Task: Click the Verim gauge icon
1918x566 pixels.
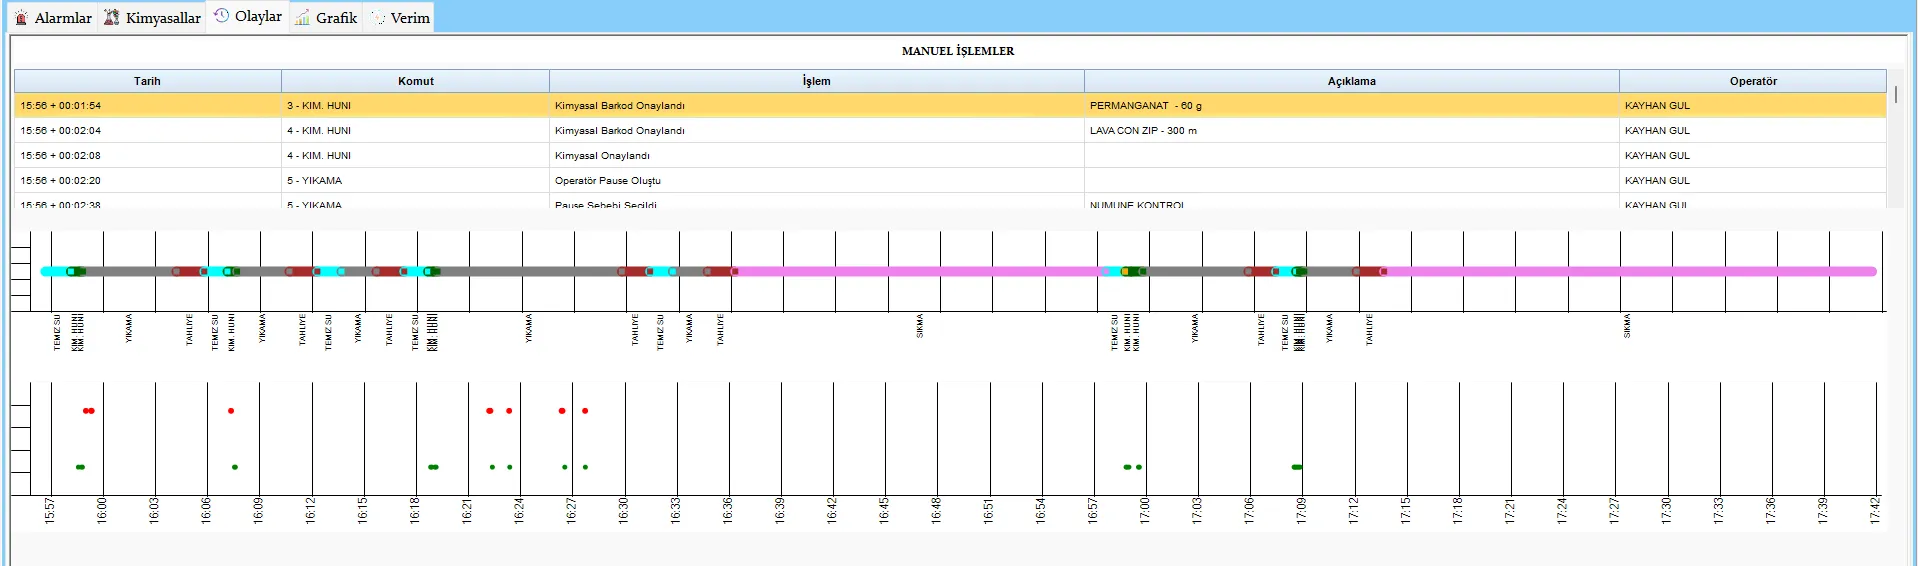Action: (x=378, y=18)
